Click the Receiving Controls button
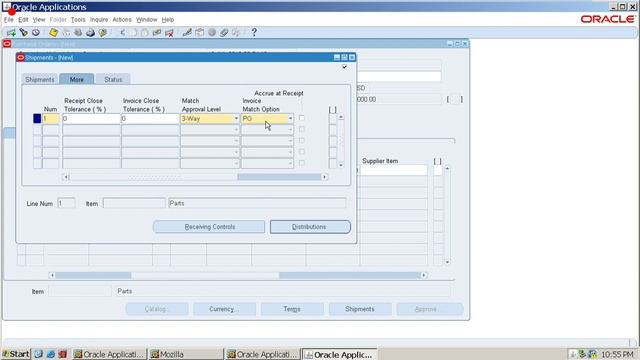640x360 pixels. pos(209,227)
